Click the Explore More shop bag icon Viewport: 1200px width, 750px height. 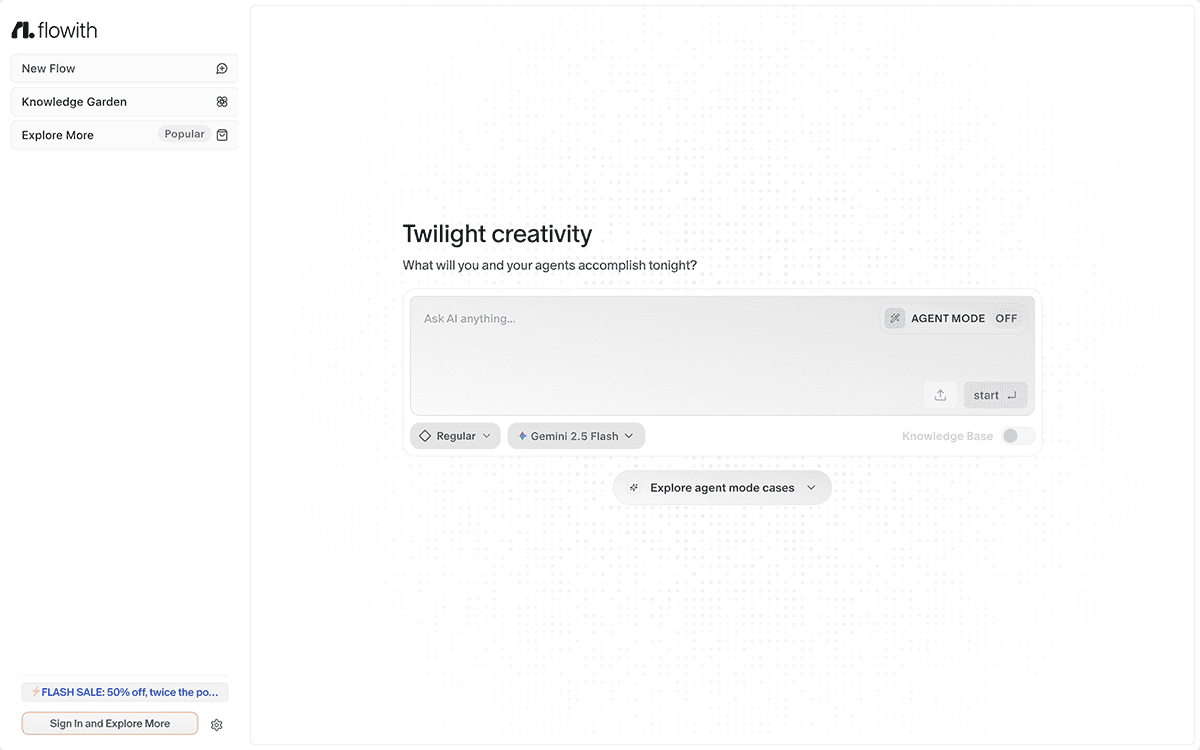[x=222, y=135]
